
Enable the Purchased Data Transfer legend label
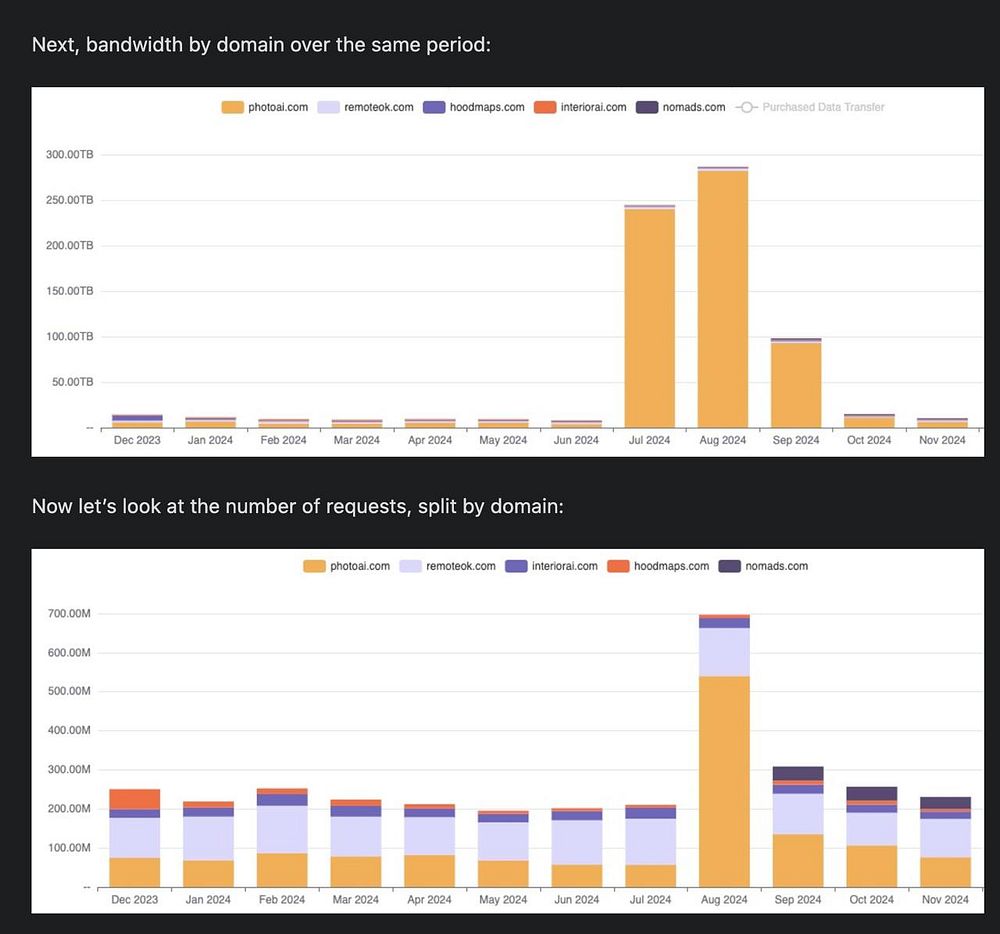tap(823, 107)
